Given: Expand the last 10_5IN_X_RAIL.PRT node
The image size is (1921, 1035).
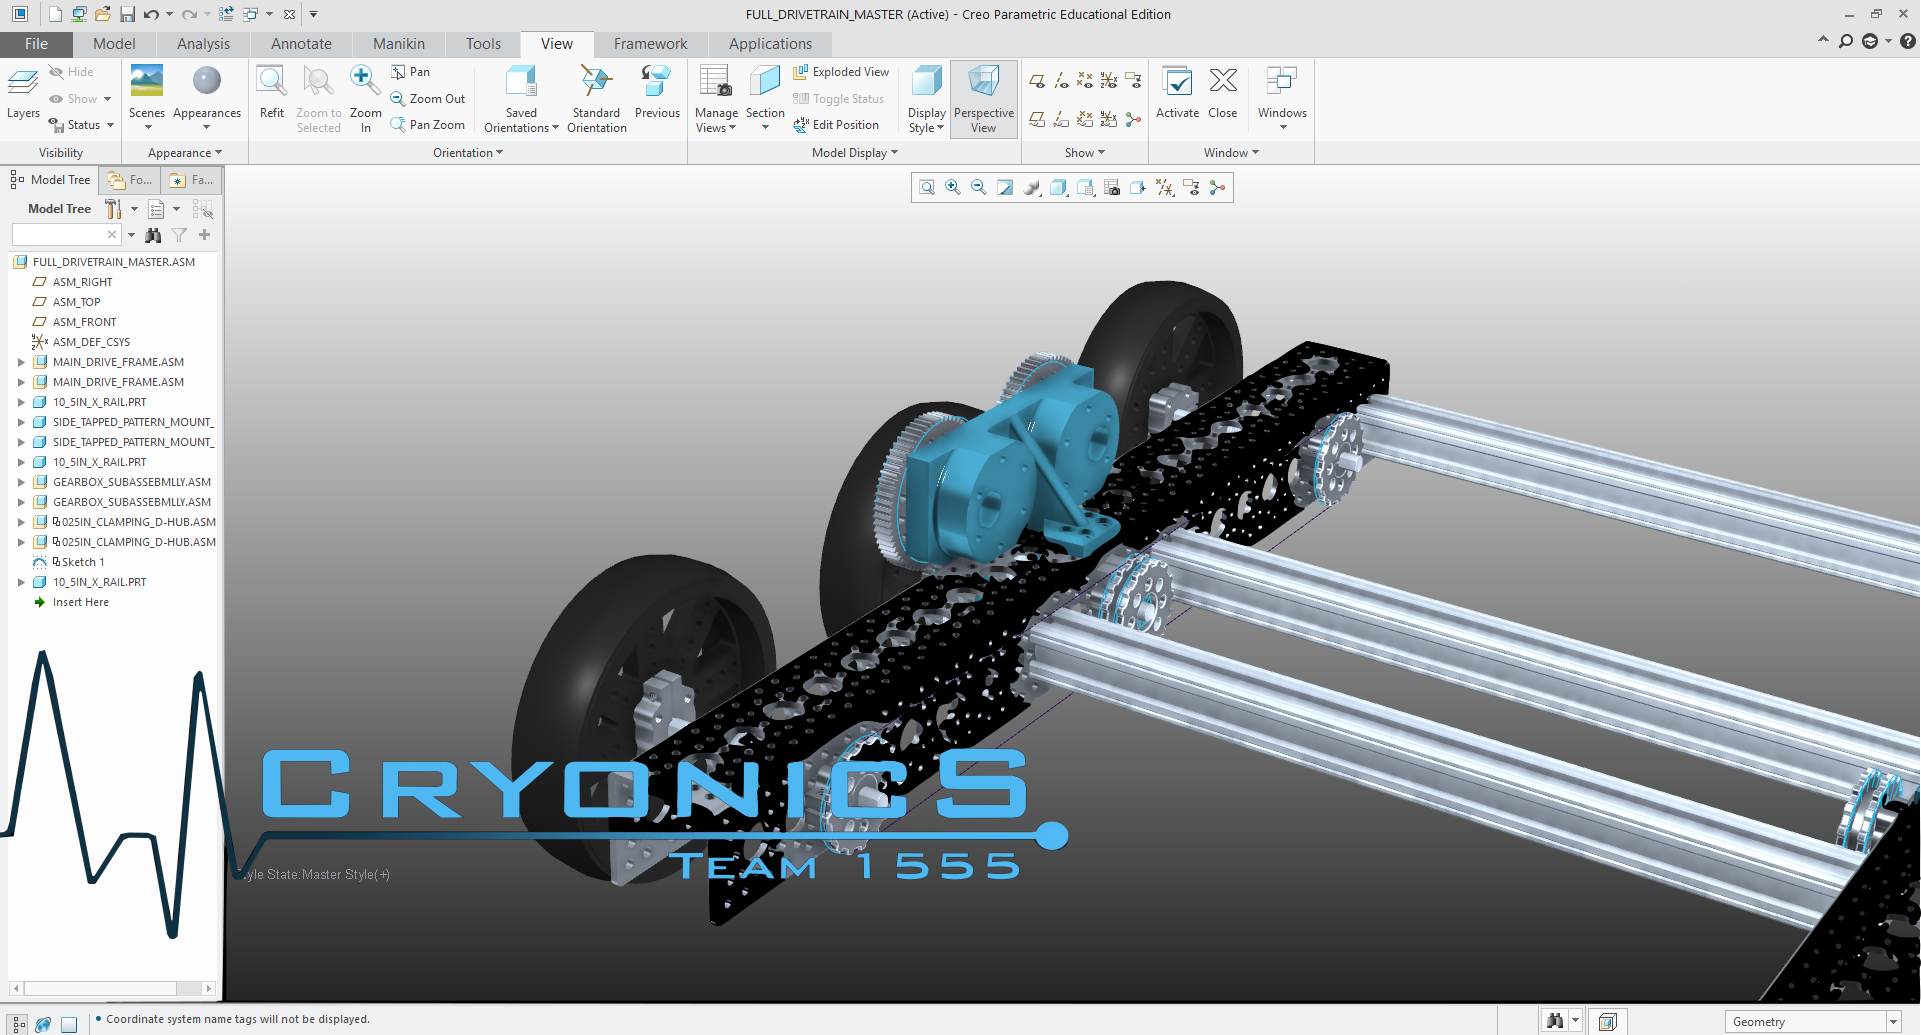Looking at the screenshot, I should point(21,582).
